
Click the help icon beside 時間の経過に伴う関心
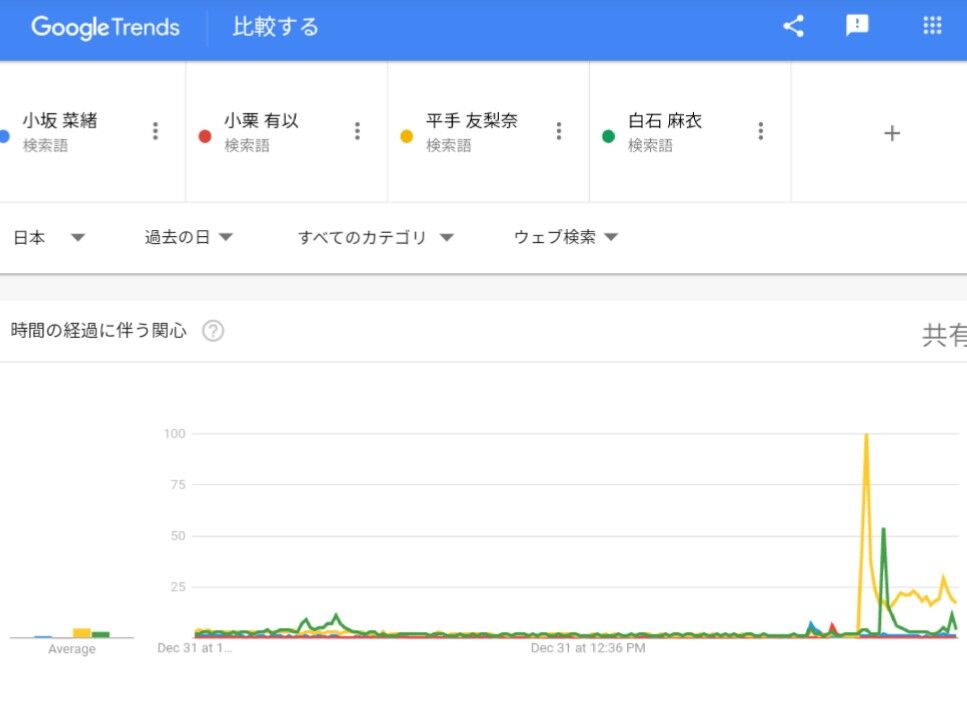213,331
